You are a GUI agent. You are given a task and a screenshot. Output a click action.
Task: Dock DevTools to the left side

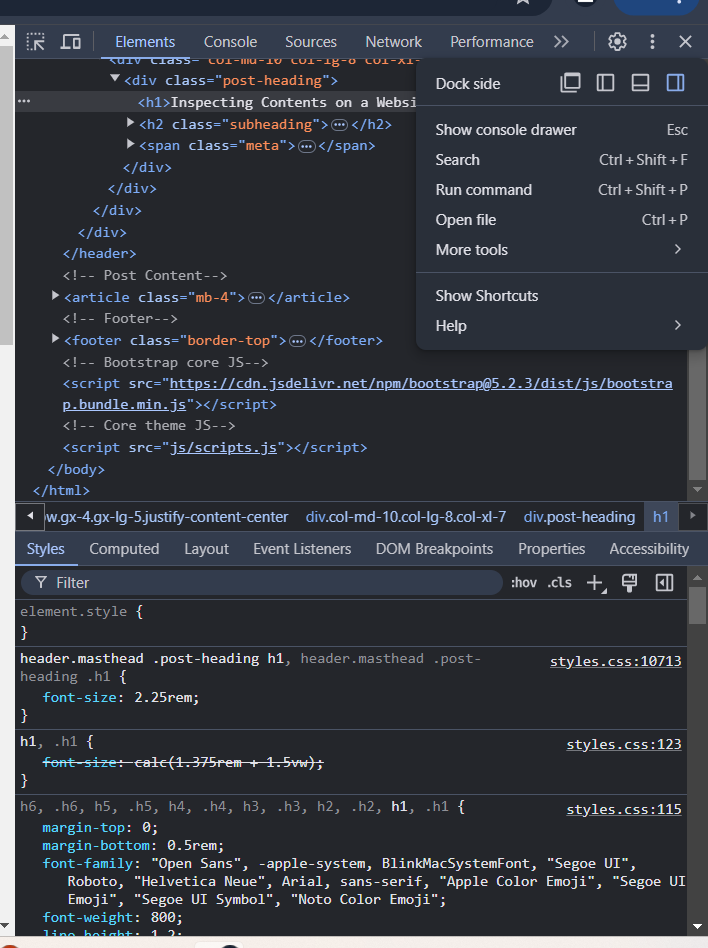(x=605, y=83)
